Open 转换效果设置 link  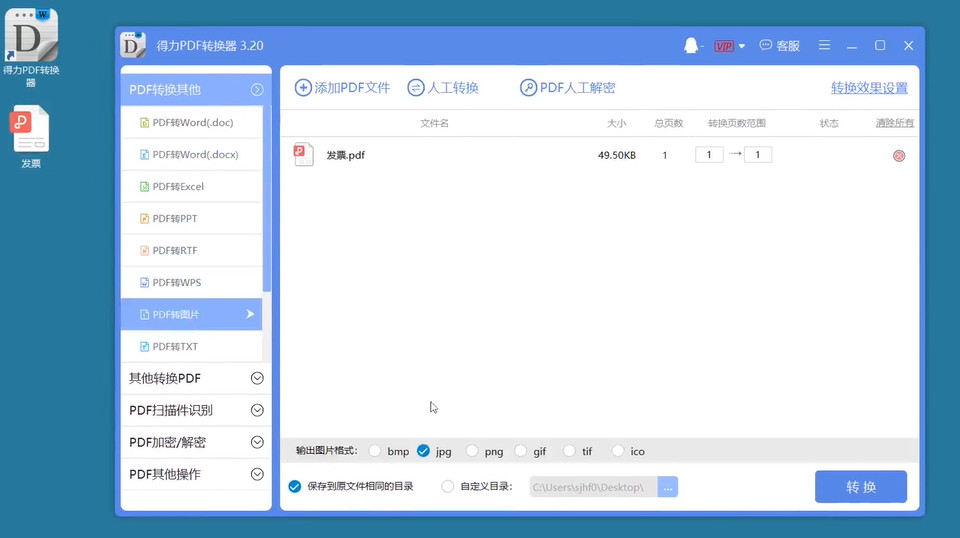pyautogui.click(x=869, y=88)
